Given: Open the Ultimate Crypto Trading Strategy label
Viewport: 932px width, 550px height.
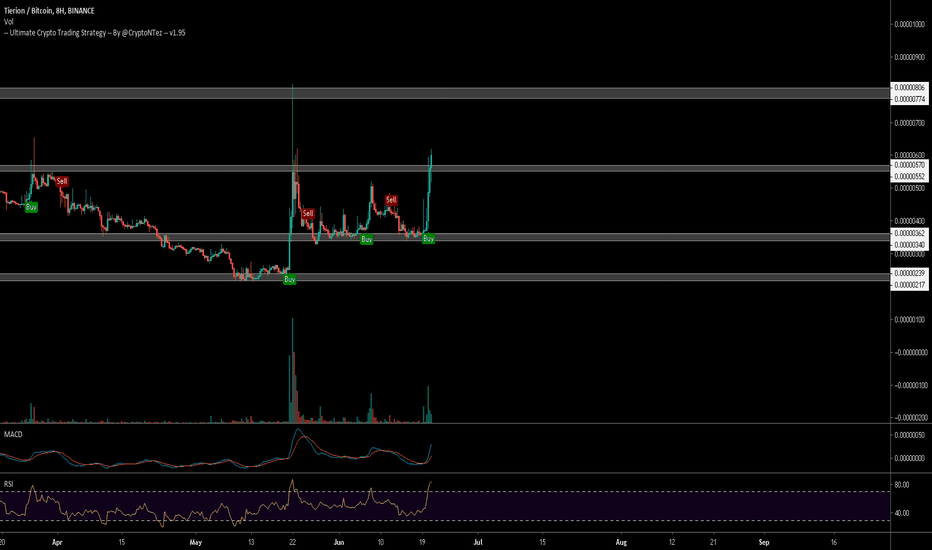Looking at the screenshot, I should pos(95,33).
